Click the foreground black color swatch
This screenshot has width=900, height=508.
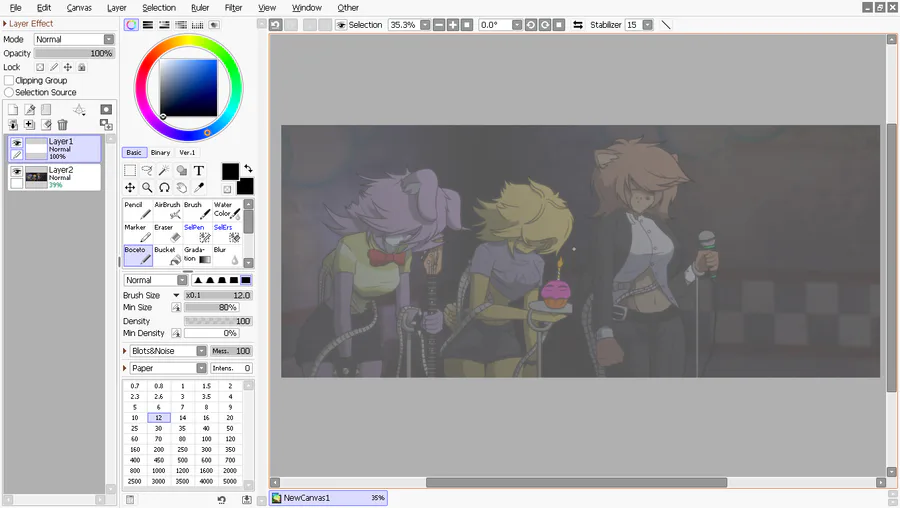(230, 172)
